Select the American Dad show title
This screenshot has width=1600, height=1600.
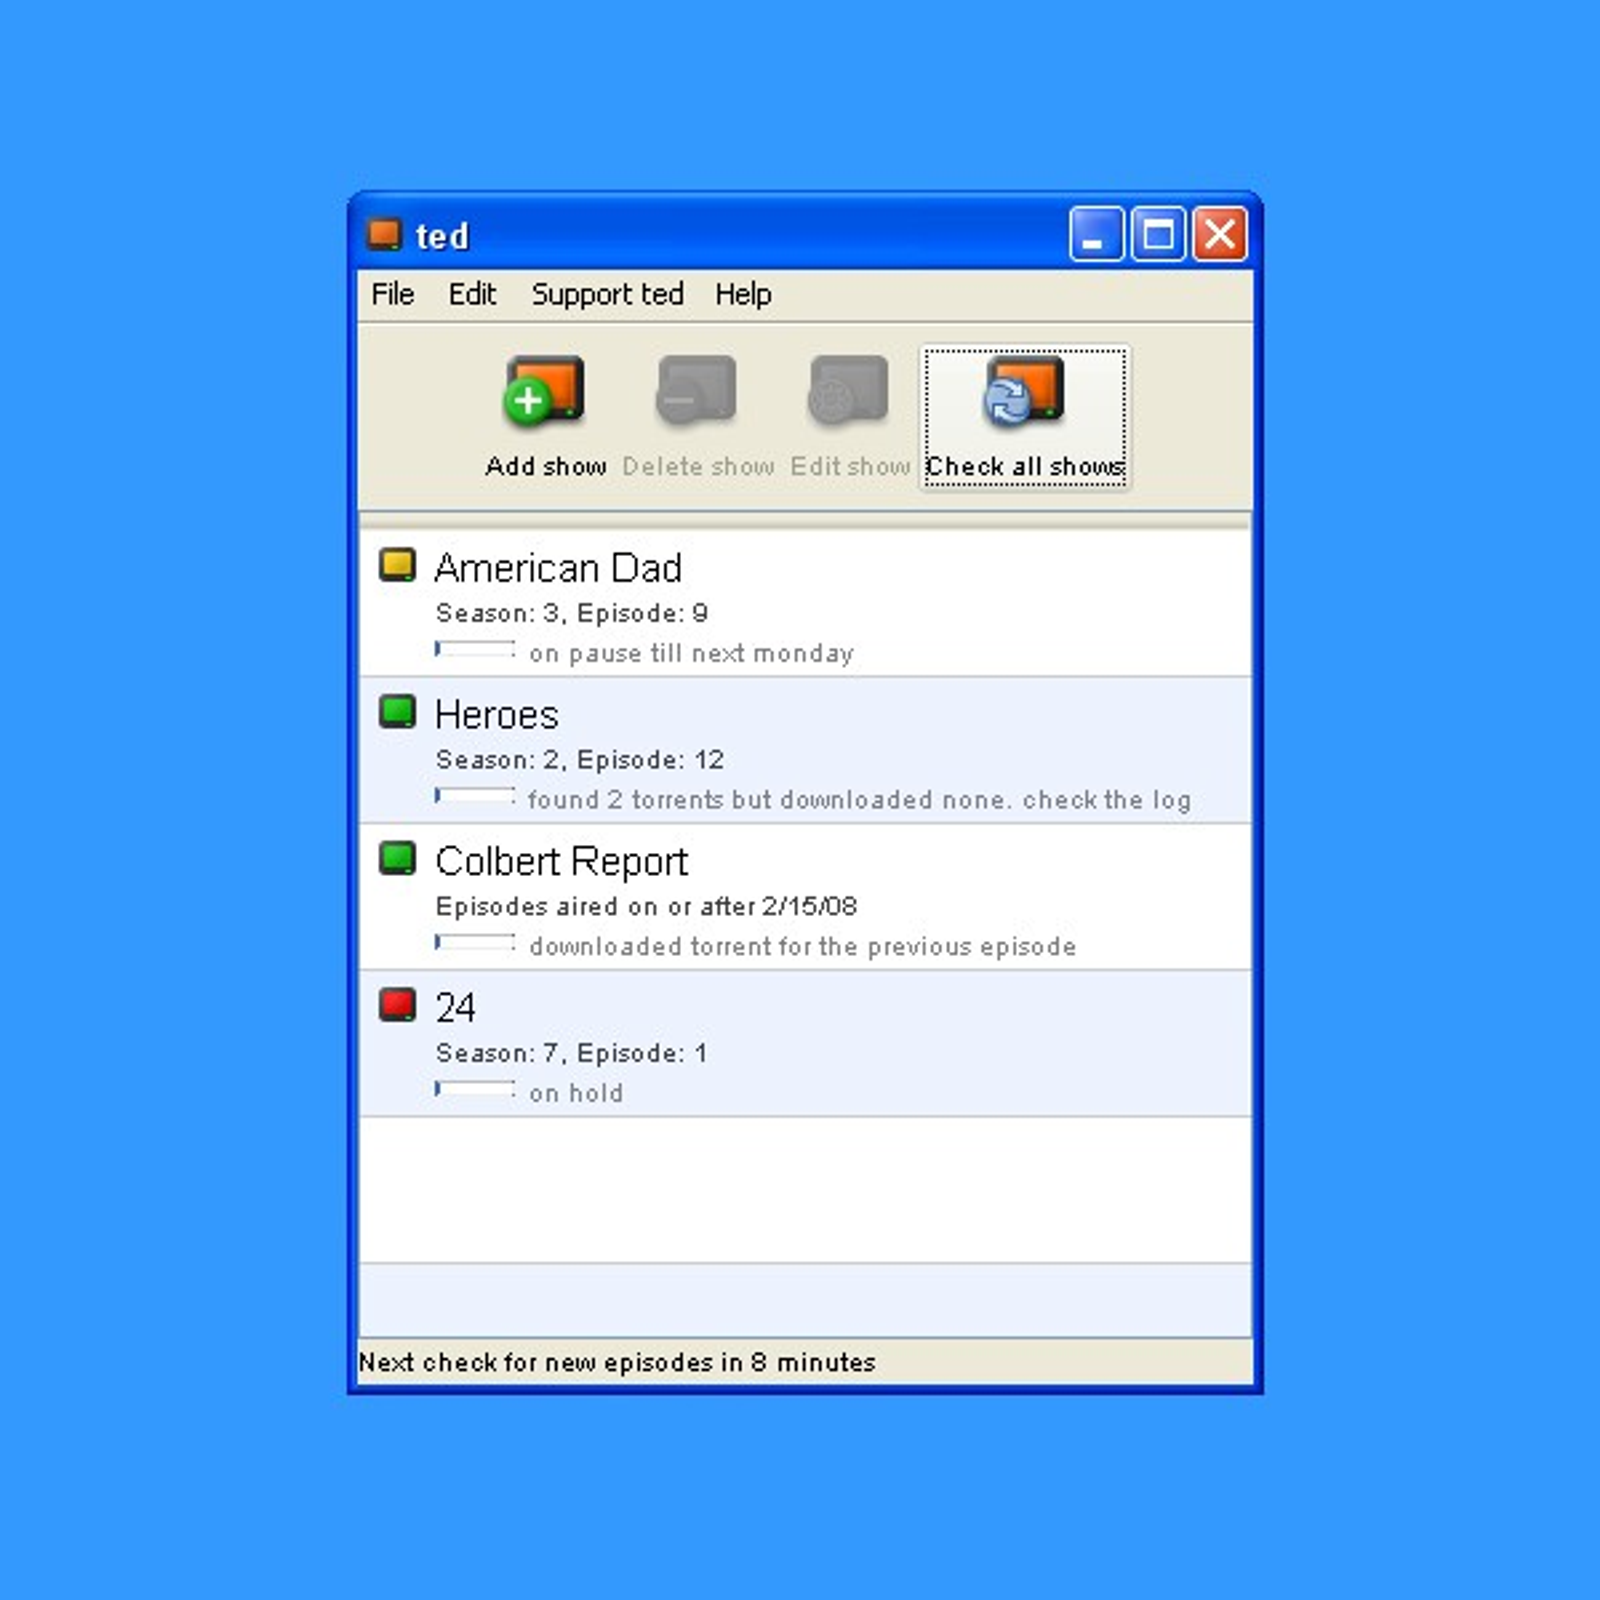click(558, 568)
